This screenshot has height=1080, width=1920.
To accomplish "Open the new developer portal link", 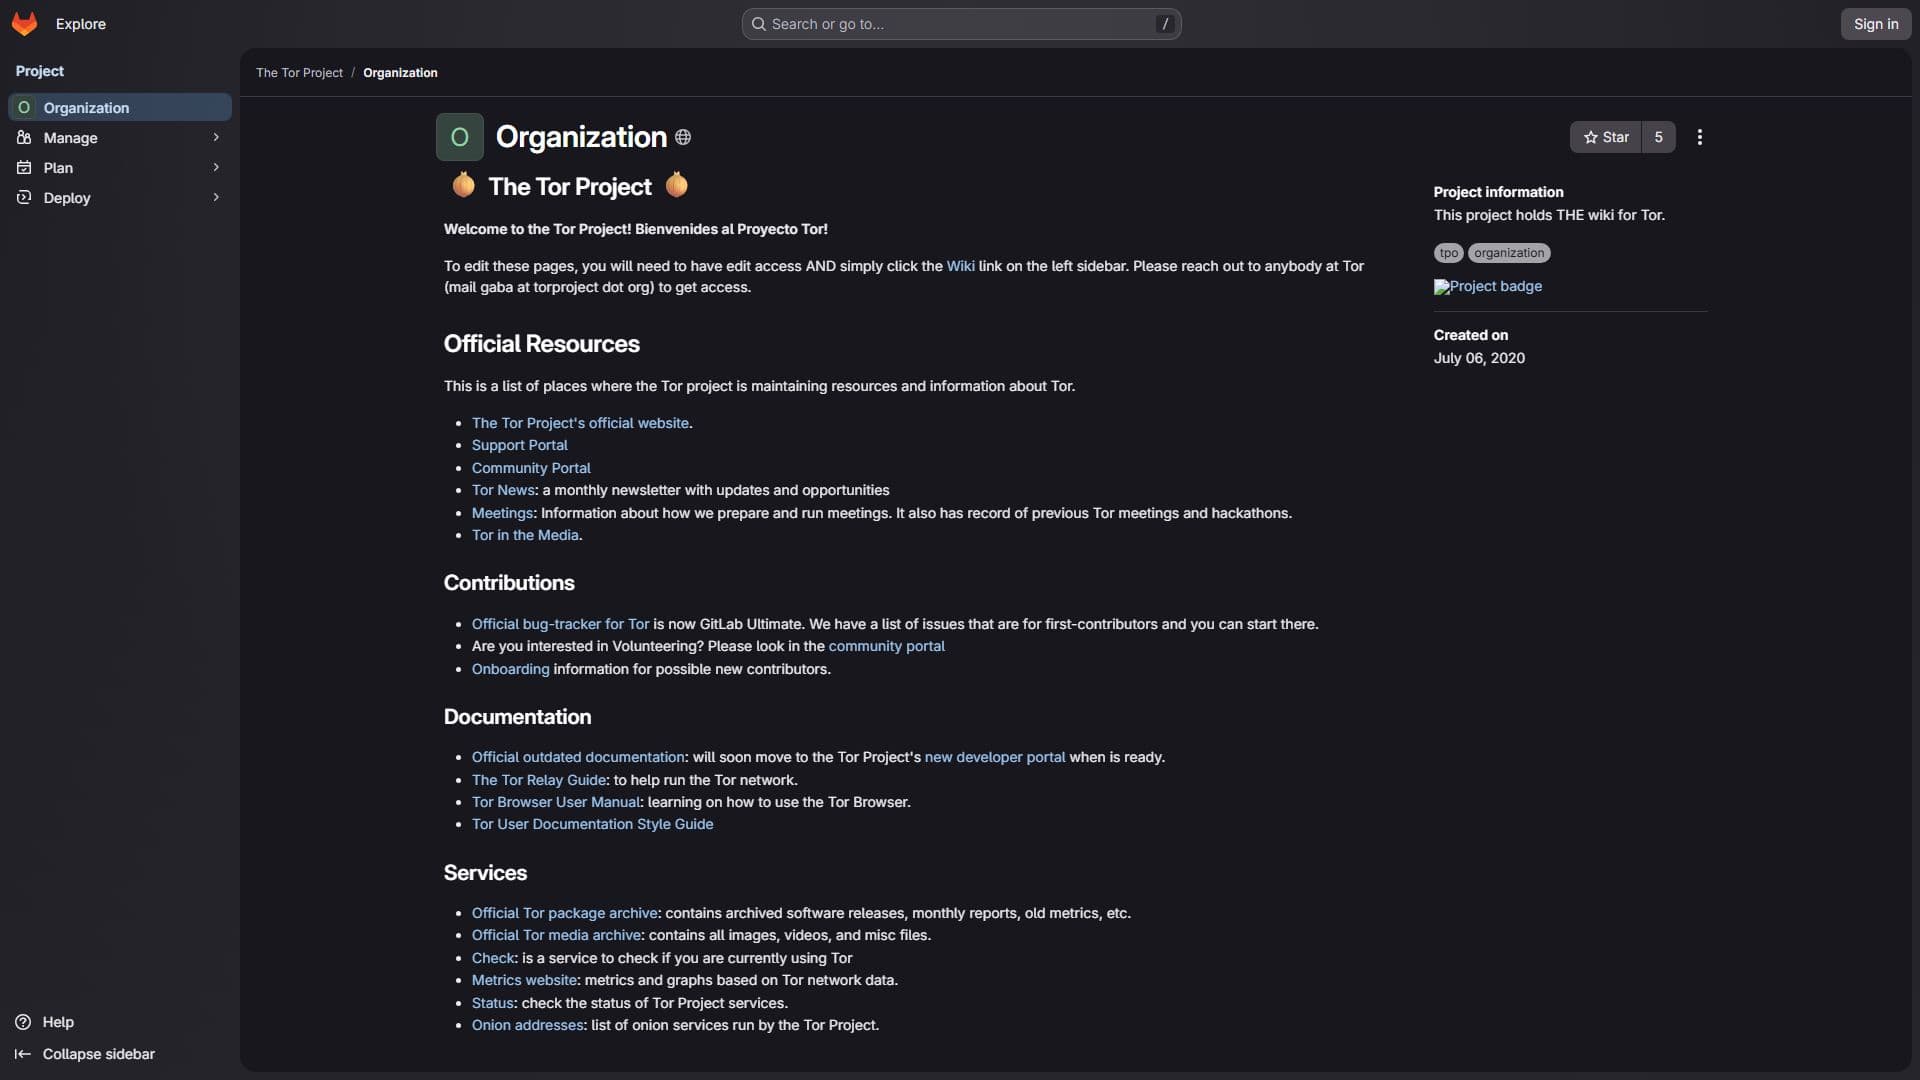I will coord(995,757).
